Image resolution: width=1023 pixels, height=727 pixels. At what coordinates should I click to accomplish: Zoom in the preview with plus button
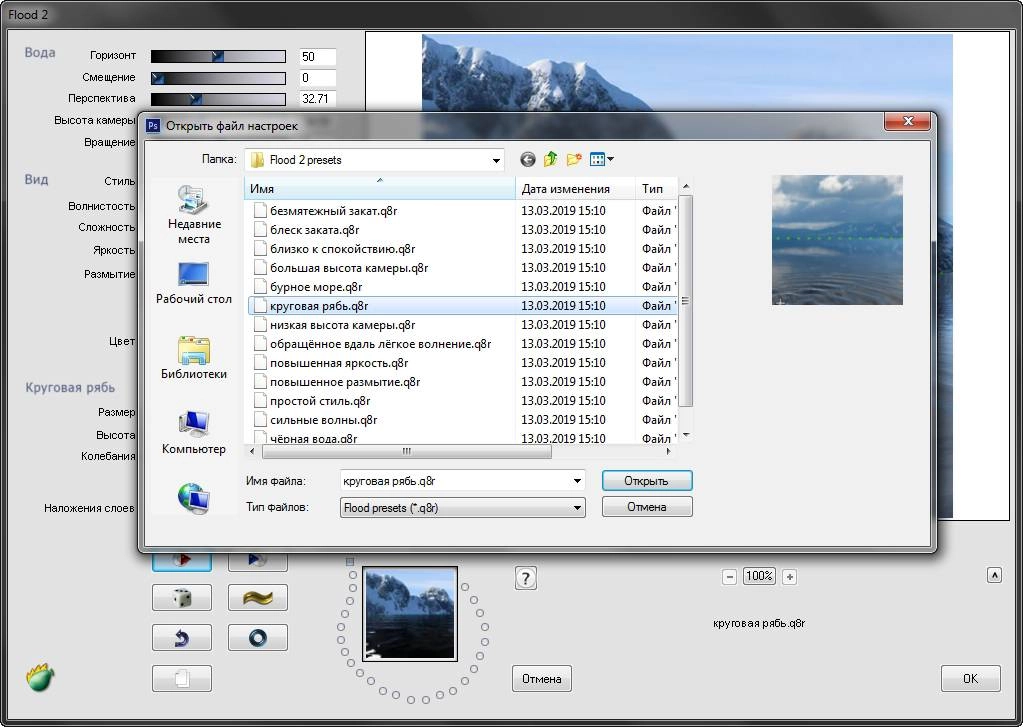789,577
